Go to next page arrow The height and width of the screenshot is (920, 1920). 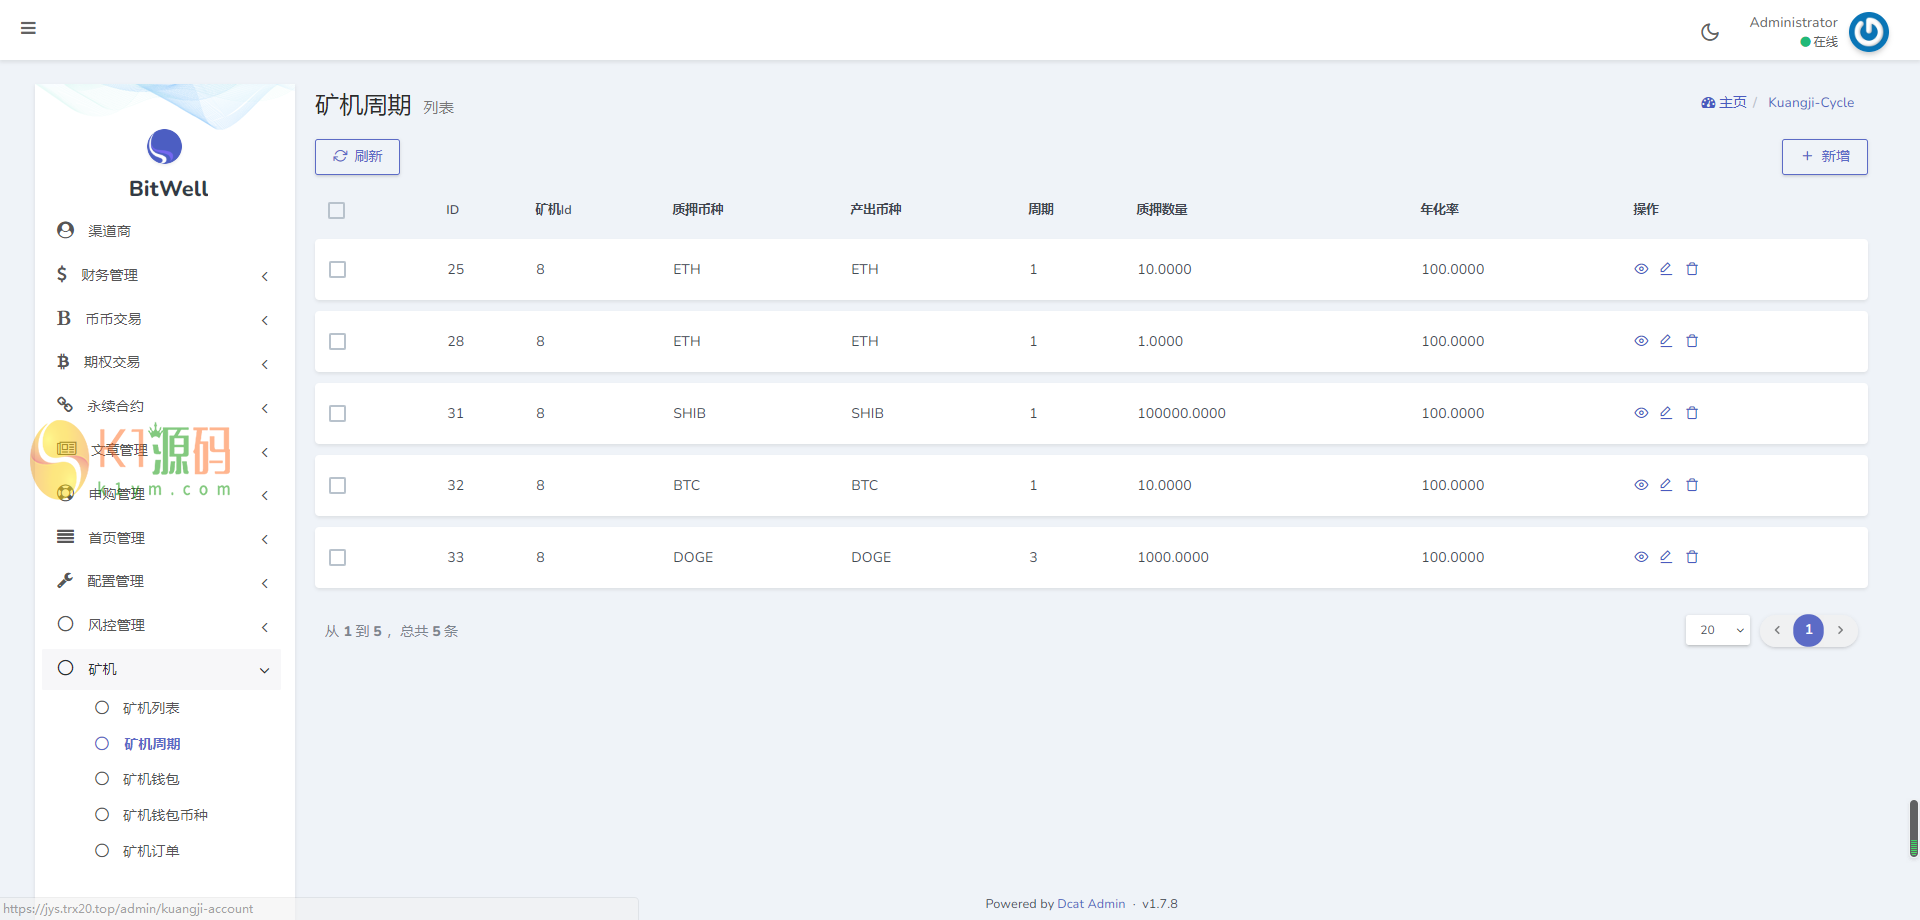(1840, 630)
